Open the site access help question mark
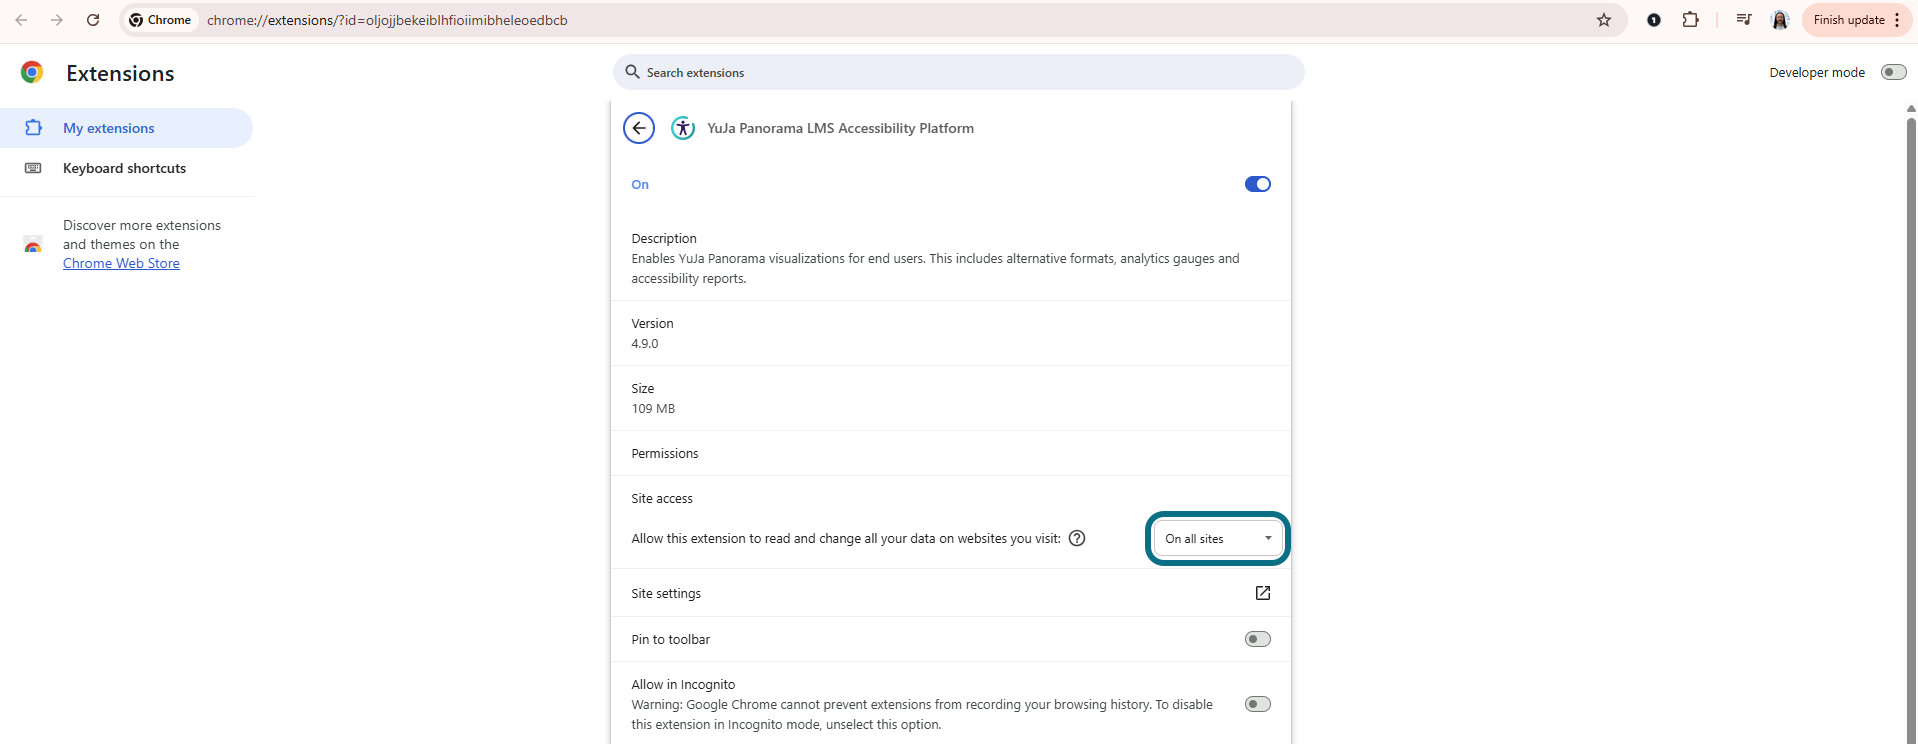This screenshot has width=1918, height=744. [x=1077, y=538]
